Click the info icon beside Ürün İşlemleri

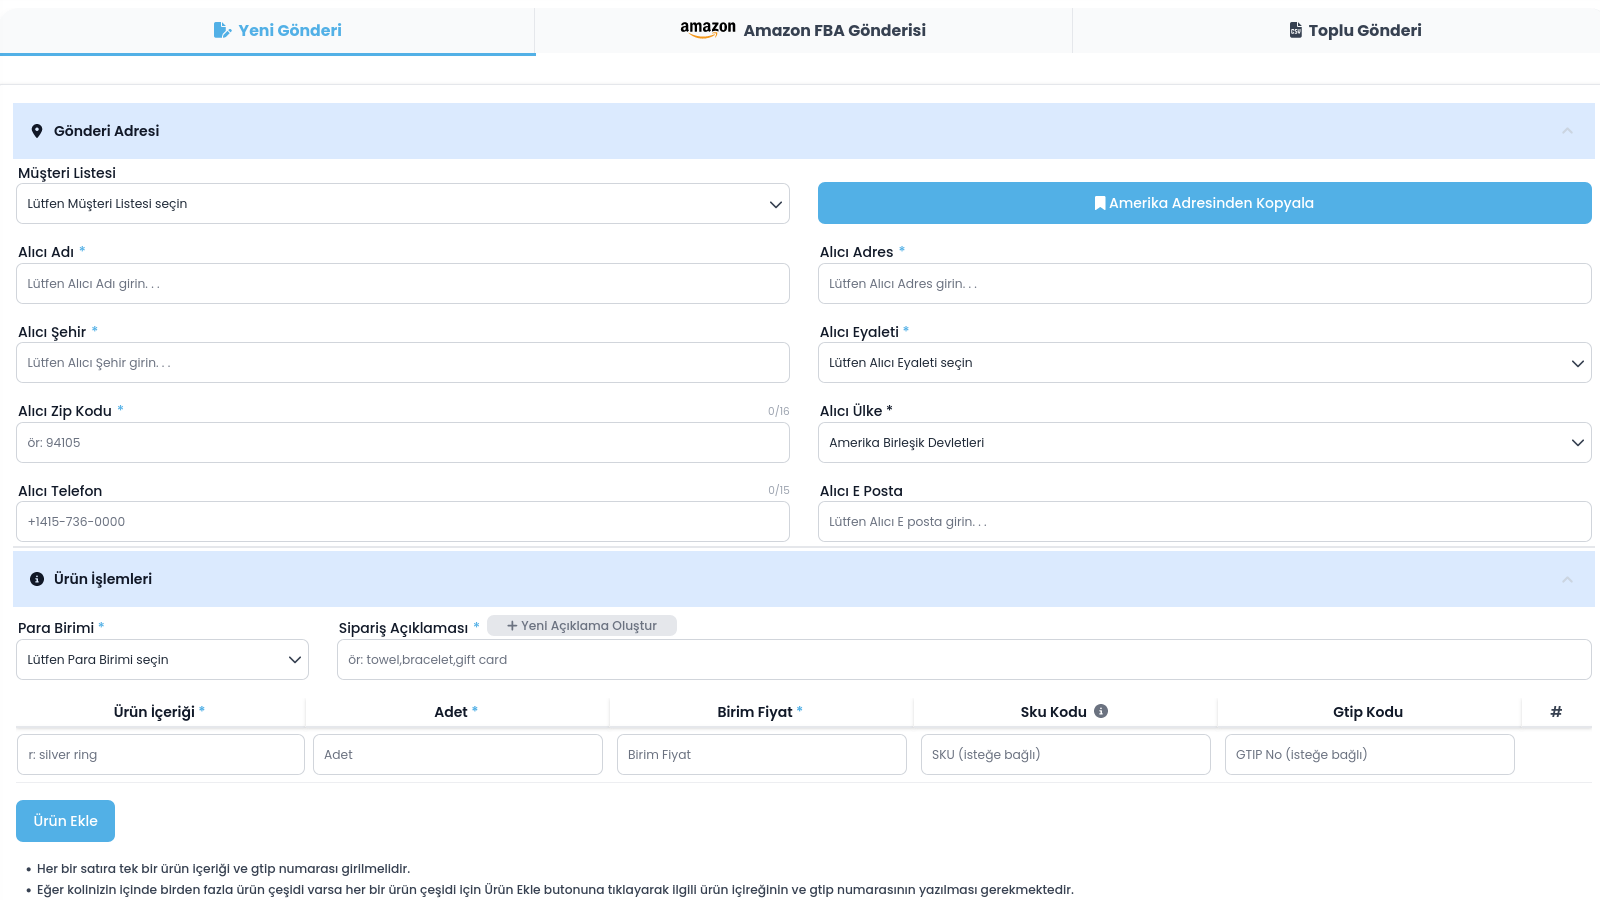click(x=37, y=579)
